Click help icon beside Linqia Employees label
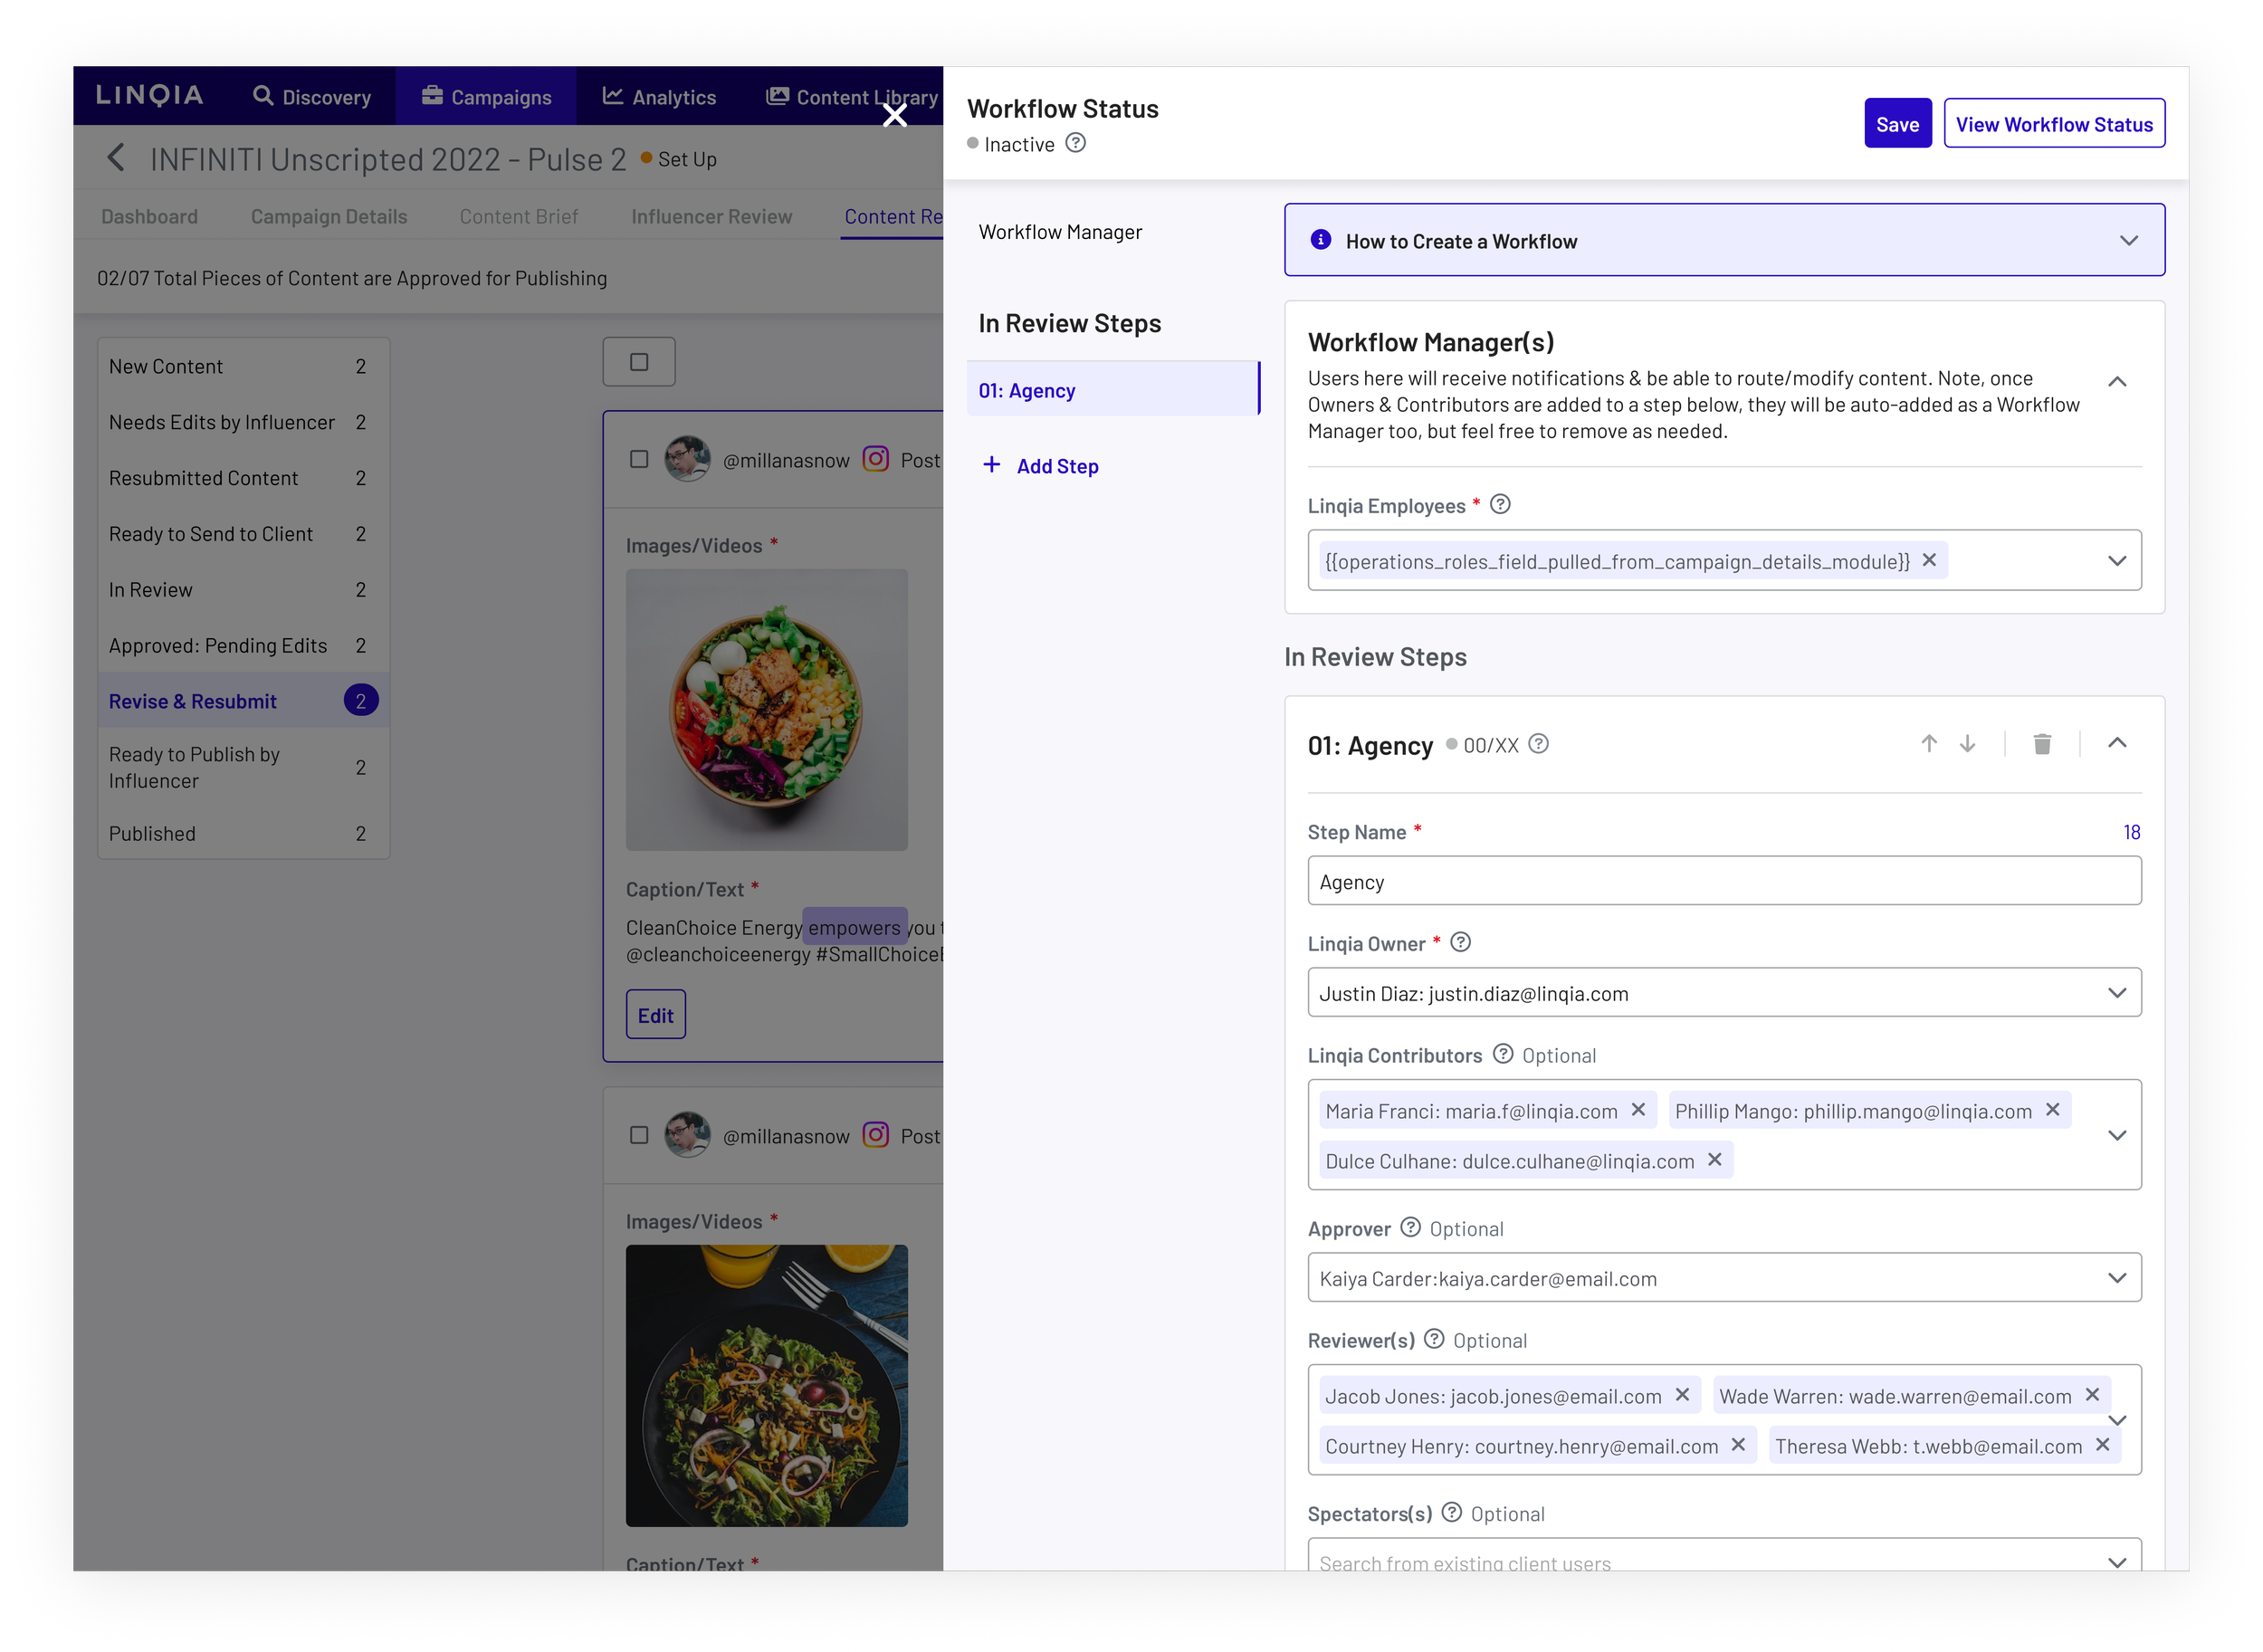The image size is (2263, 1652). coord(1500,505)
